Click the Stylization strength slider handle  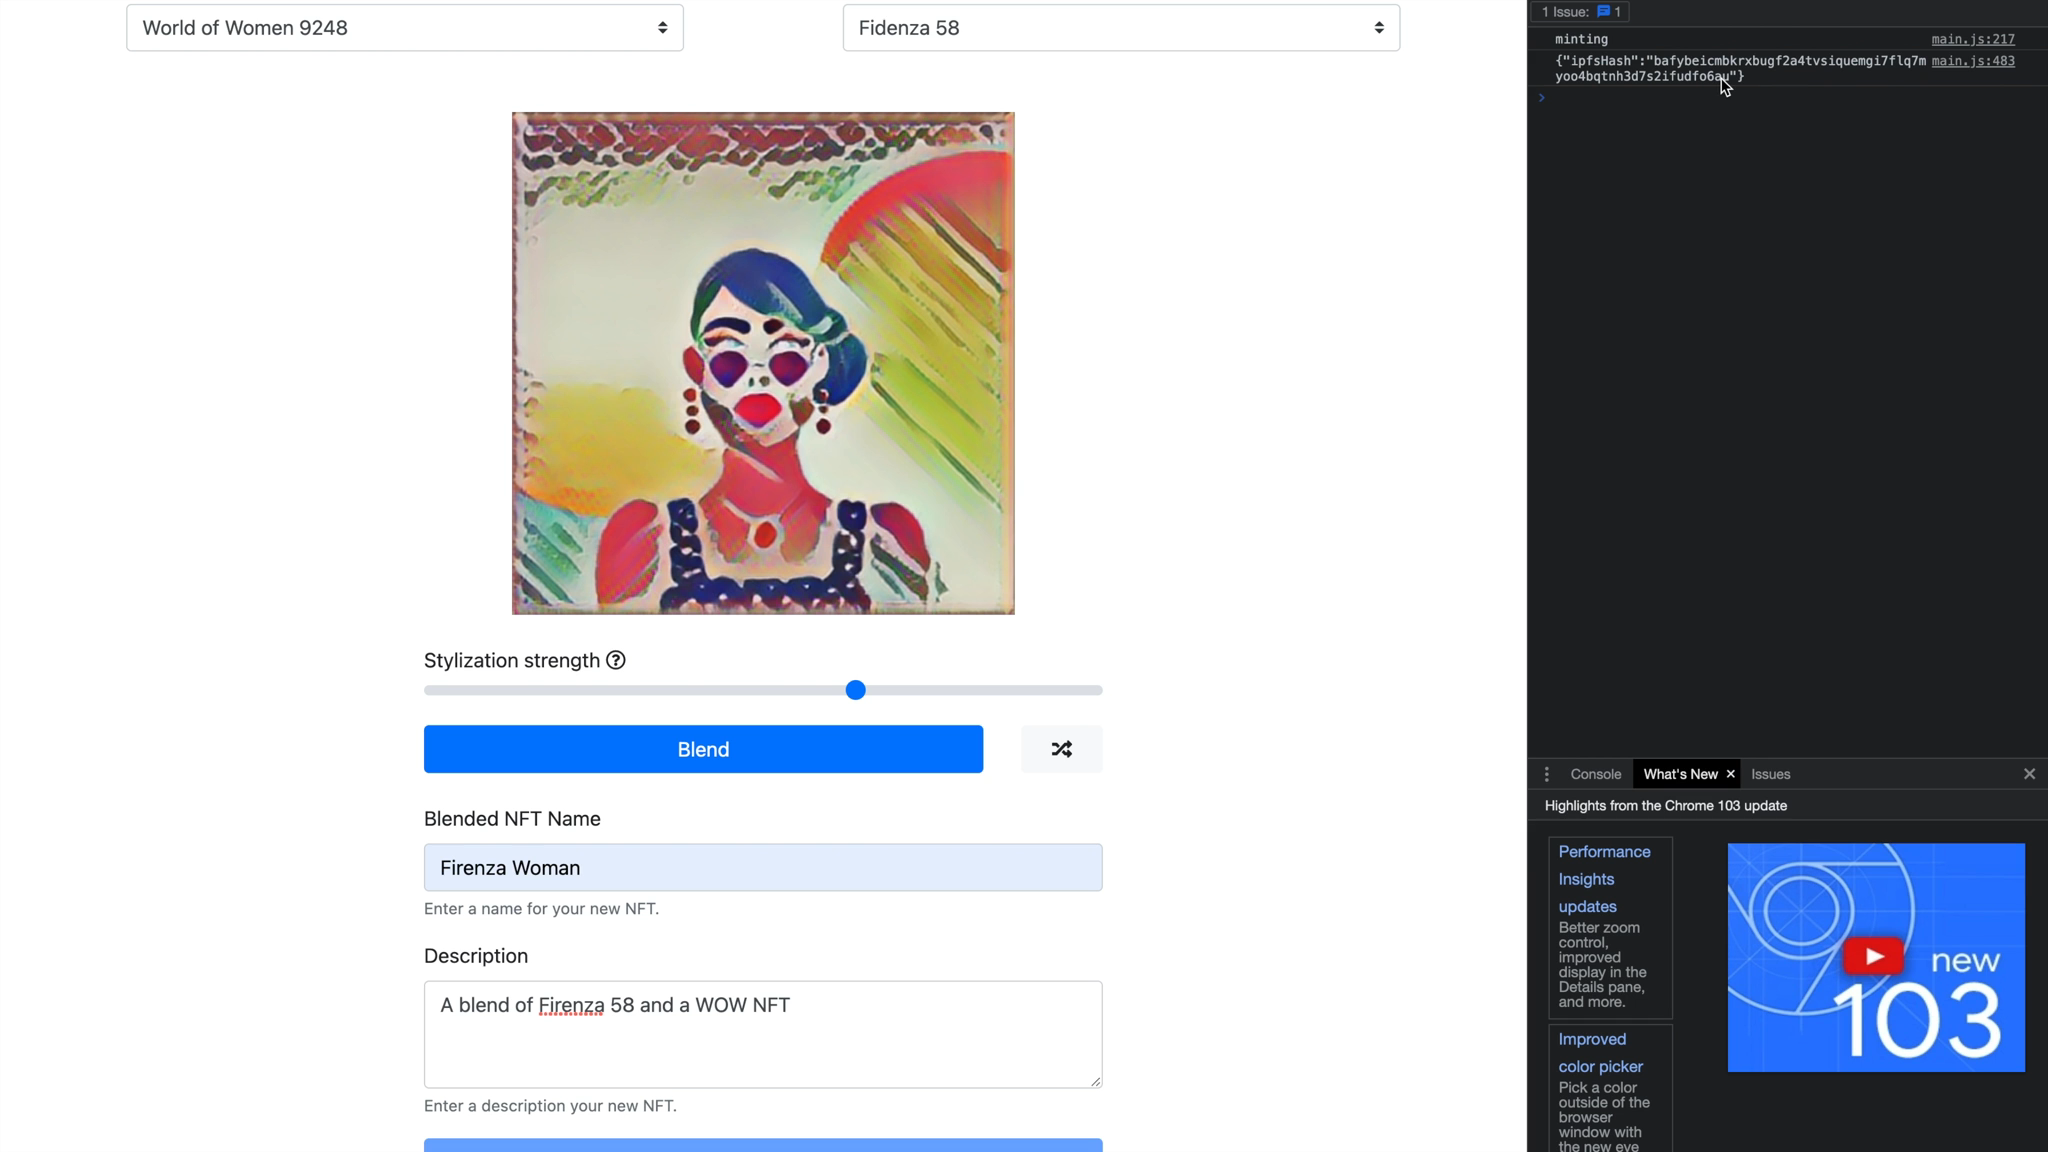click(855, 690)
